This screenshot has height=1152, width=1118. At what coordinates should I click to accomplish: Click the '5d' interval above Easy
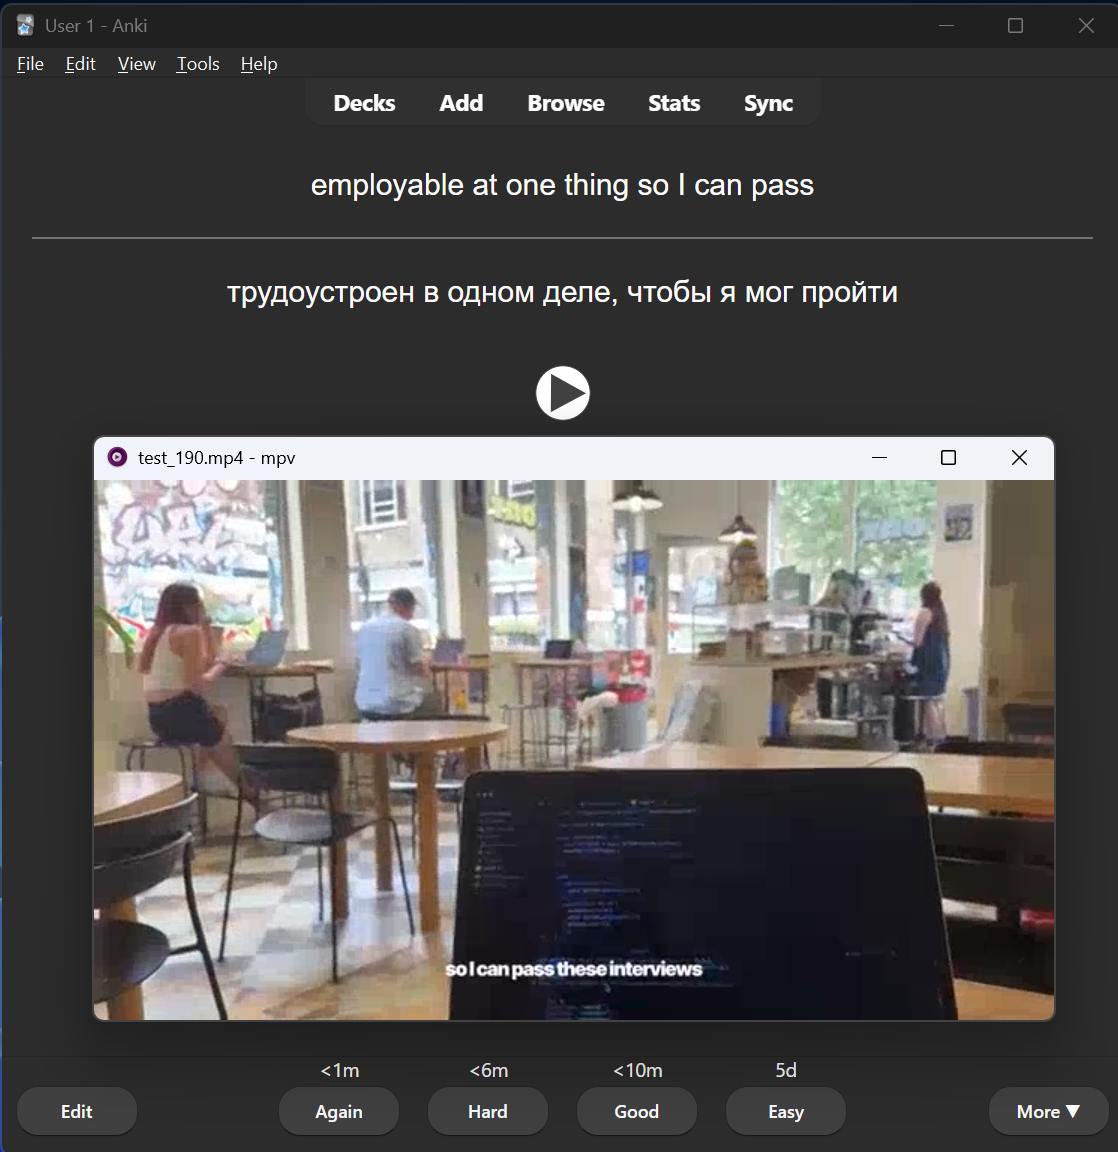point(786,1070)
